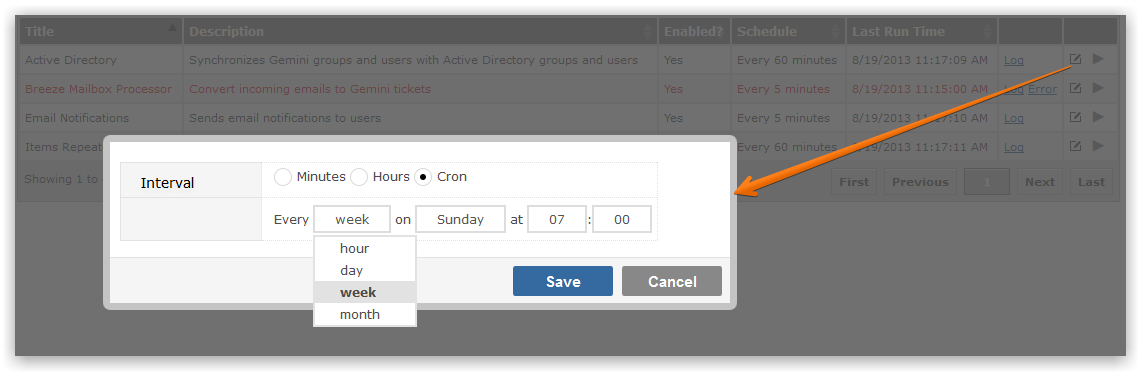
Task: Run the Active Directory job with its play icon
Action: click(1099, 59)
